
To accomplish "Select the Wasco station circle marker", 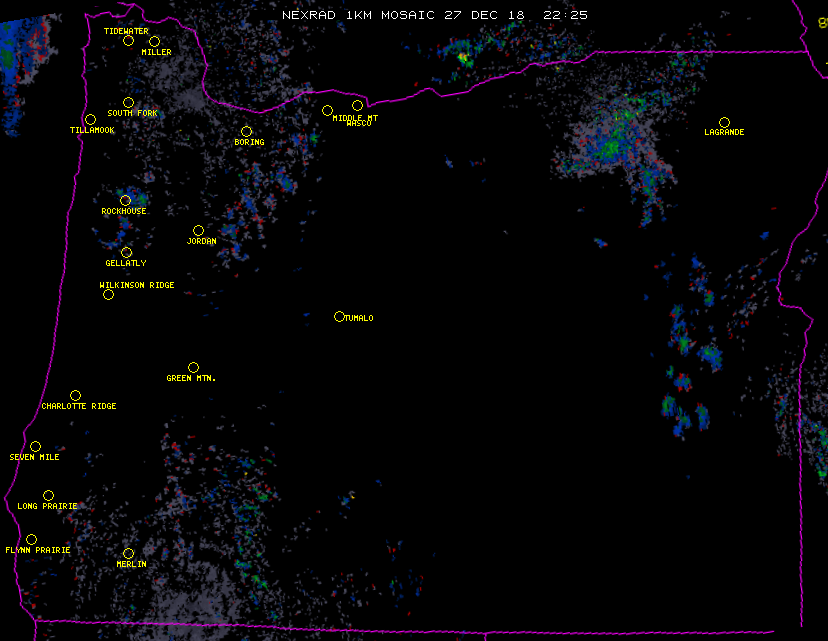I will pos(357,105).
